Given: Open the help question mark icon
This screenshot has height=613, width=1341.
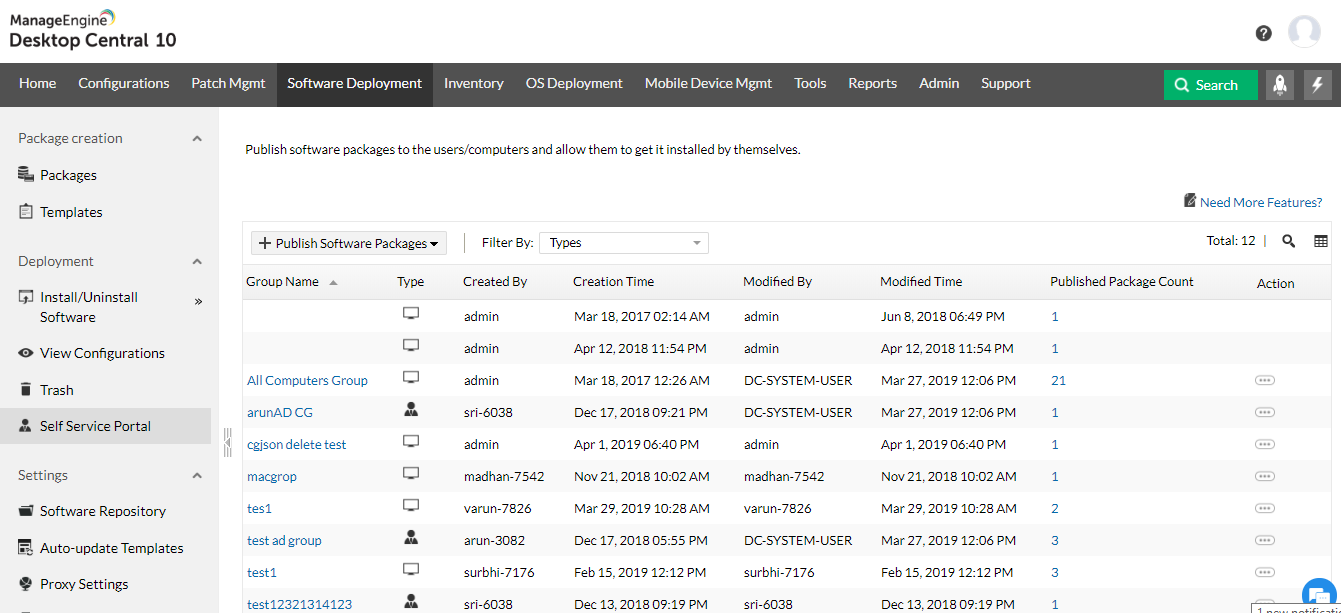Looking at the screenshot, I should tap(1263, 32).
